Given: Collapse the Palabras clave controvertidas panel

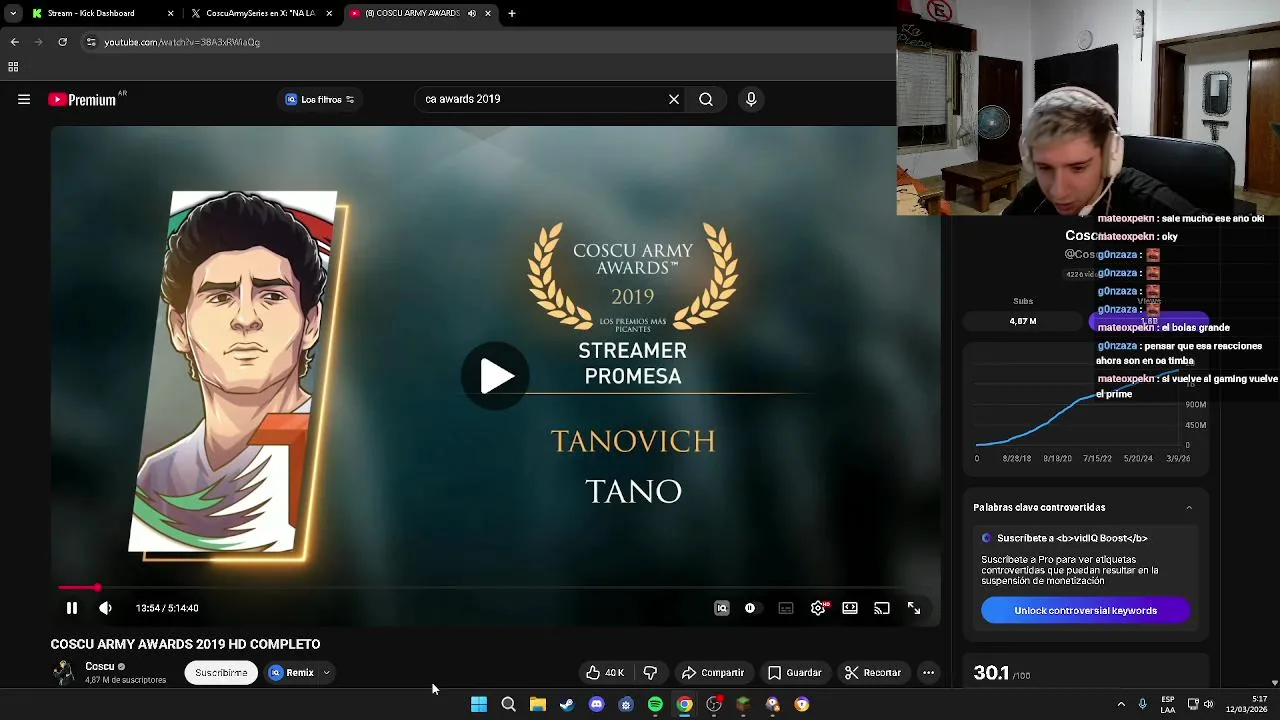Looking at the screenshot, I should tap(1189, 508).
